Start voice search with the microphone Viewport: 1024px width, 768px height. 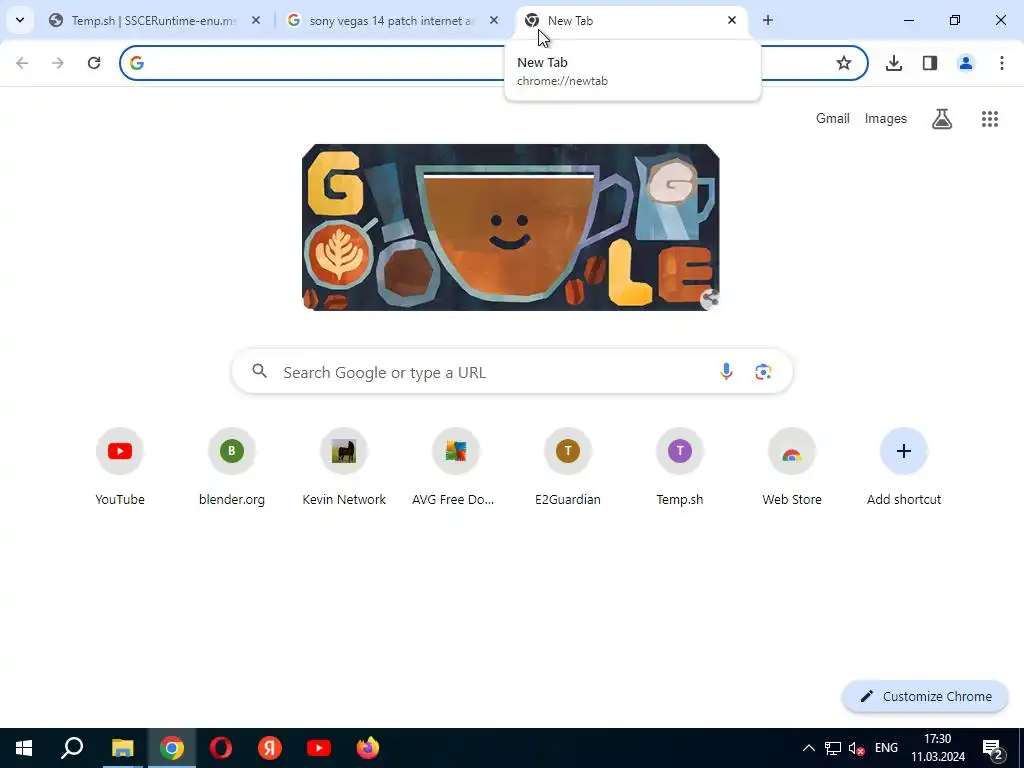pyautogui.click(x=726, y=372)
